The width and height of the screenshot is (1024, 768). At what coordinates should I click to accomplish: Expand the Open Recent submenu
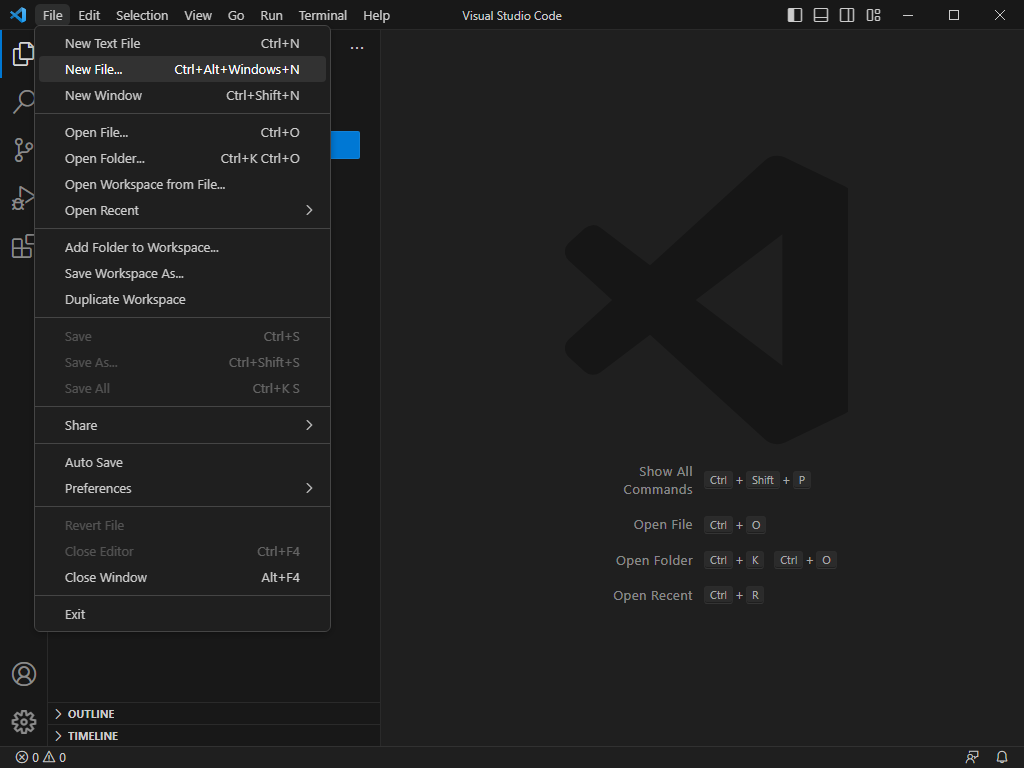pos(182,210)
